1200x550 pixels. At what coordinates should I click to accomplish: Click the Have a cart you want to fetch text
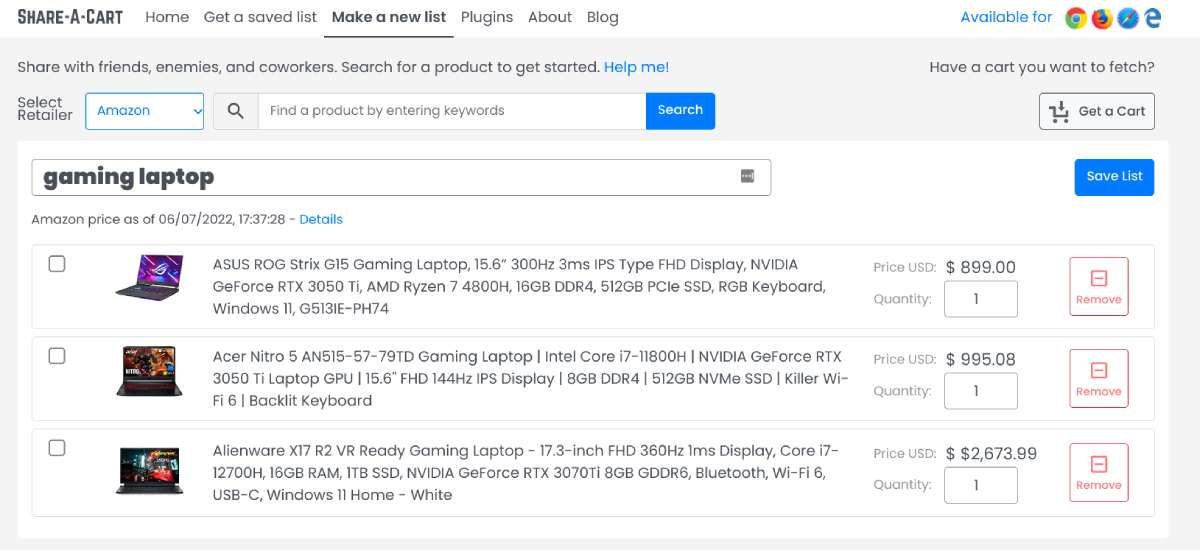[x=1042, y=67]
